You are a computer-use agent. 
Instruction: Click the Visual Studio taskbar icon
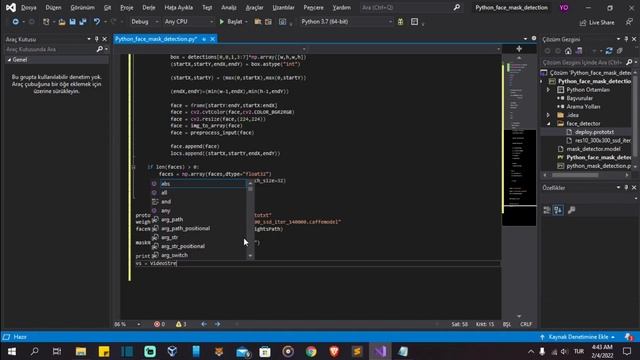click(380, 351)
